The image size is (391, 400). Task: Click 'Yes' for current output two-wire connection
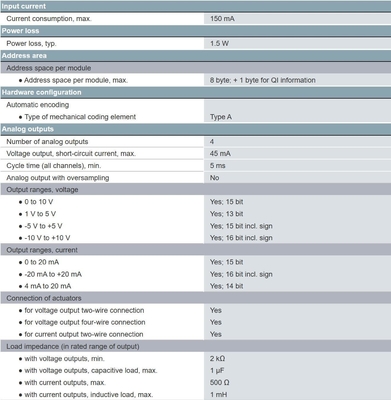coord(216,334)
